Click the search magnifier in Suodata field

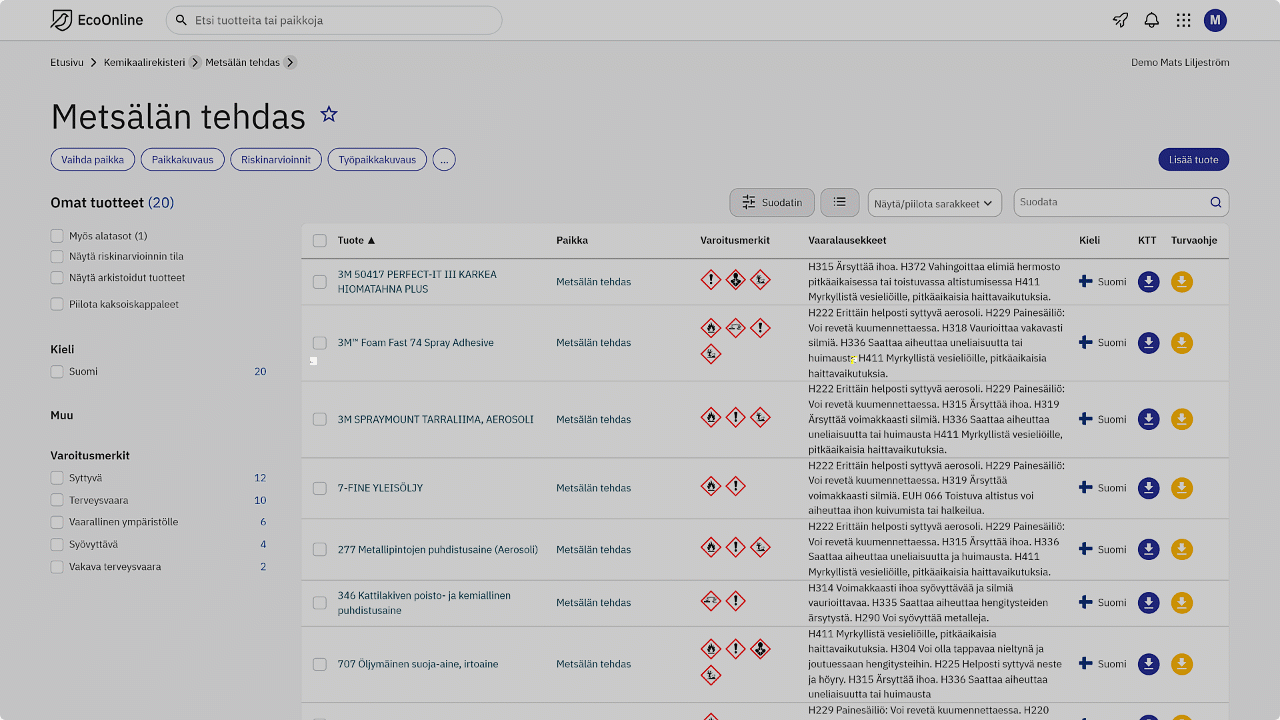(1216, 202)
